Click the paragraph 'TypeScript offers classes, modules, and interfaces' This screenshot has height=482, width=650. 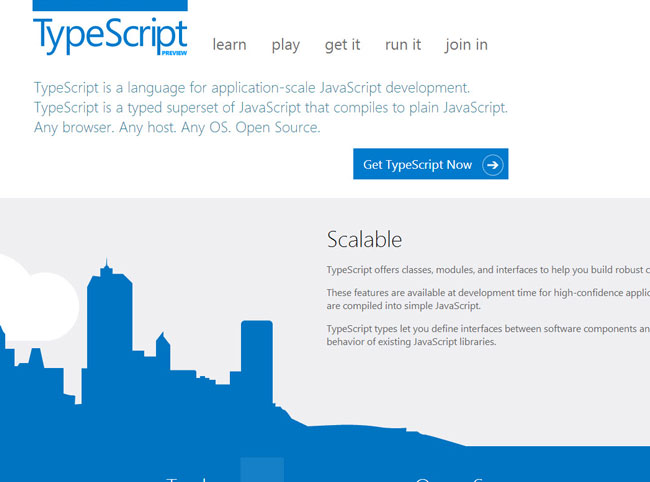pyautogui.click(x=488, y=270)
